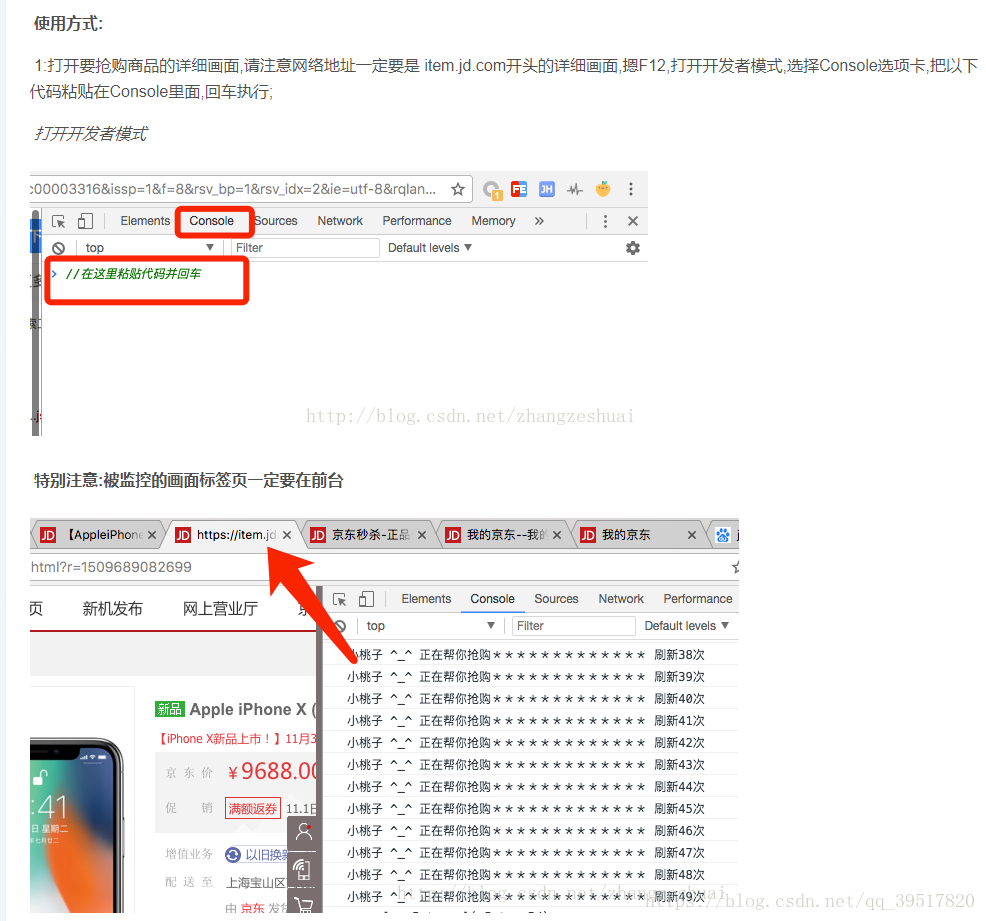This screenshot has height=921, width=986.
Task: Switch to Console tab in lower DevTools
Action: [492, 599]
